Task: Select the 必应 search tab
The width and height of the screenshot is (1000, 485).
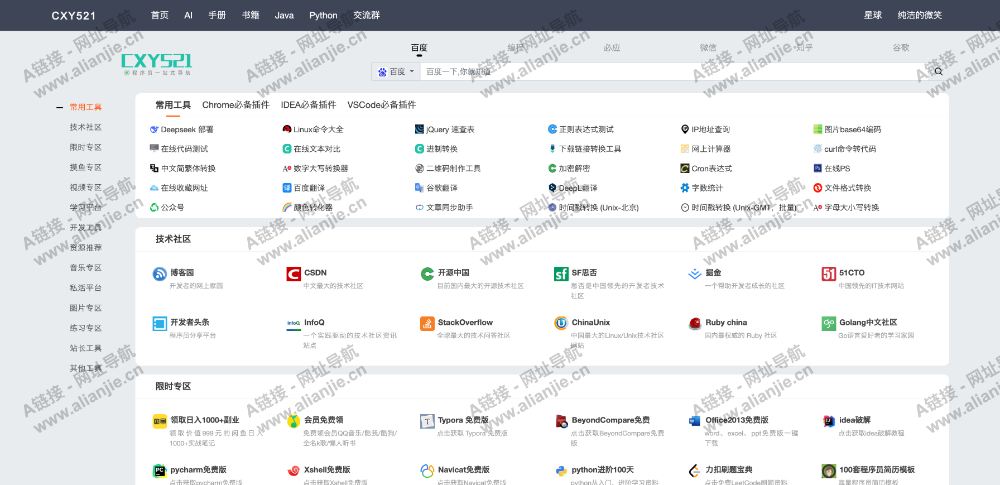Action: 612,48
